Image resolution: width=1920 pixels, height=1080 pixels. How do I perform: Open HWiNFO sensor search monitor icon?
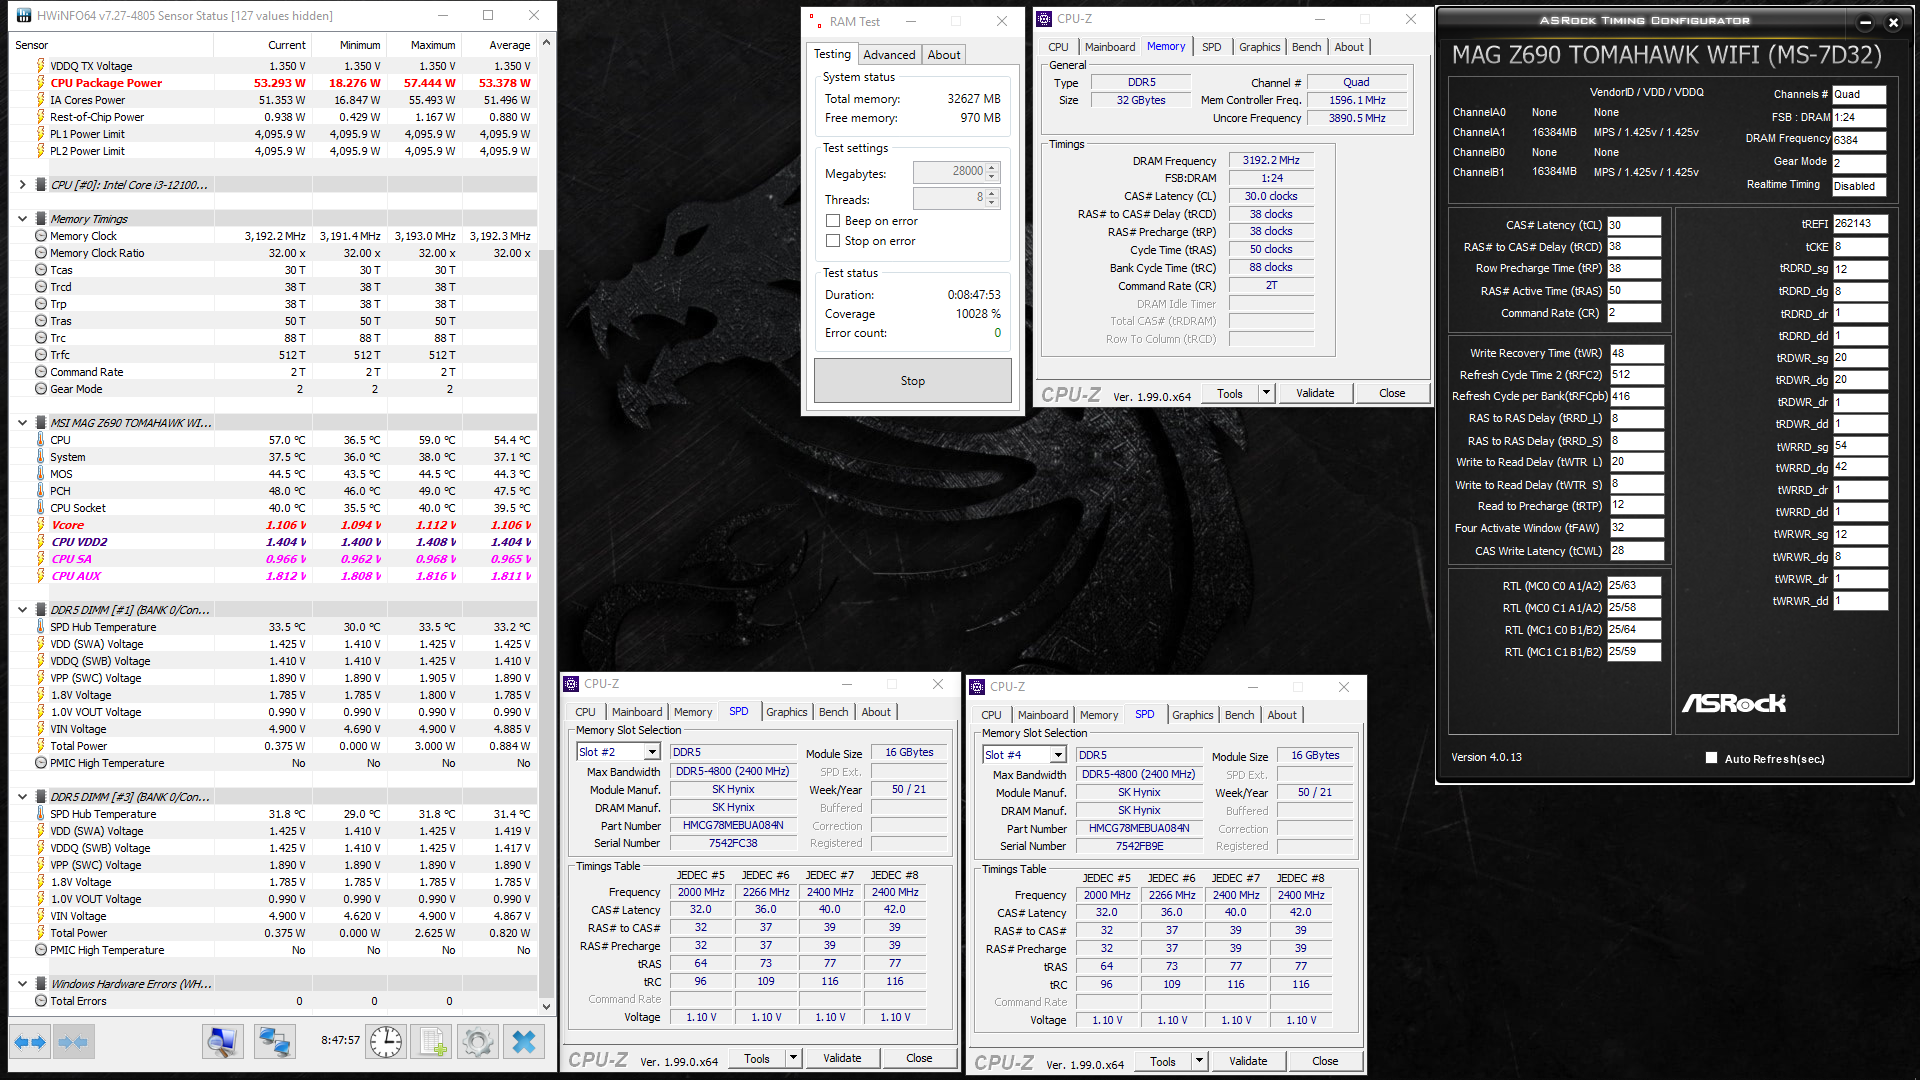tap(222, 1042)
